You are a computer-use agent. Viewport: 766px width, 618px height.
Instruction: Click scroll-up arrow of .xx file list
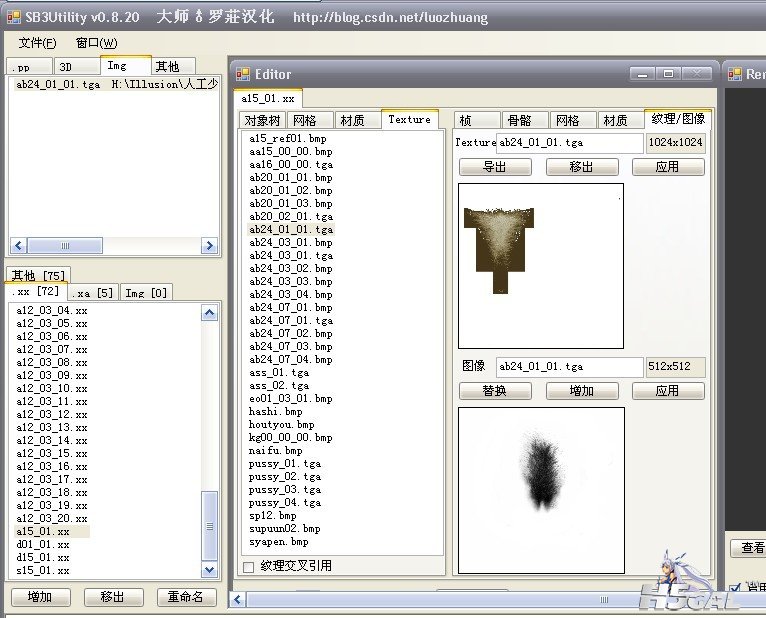pos(210,313)
